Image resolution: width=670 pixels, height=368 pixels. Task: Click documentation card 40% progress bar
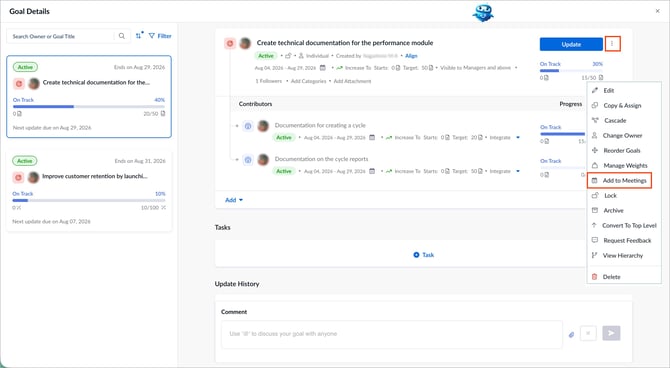[89, 106]
